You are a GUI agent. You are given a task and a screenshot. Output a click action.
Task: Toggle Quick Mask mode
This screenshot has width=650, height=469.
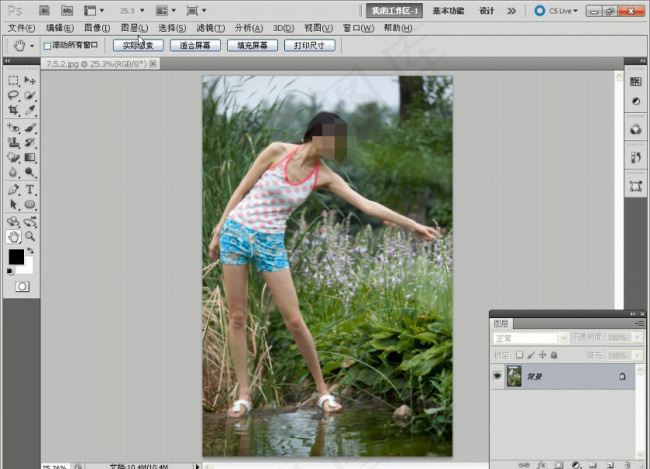tap(22, 287)
